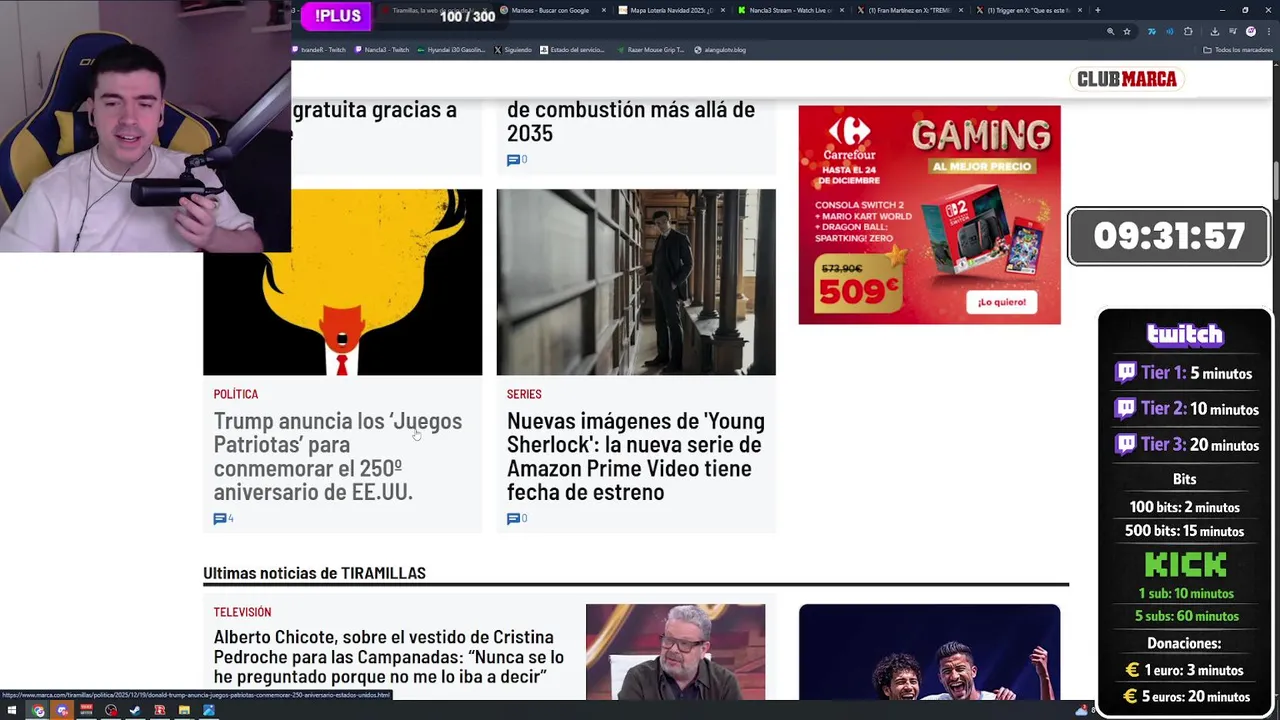The image size is (1280, 720).
Task: Open the browser downloads icon
Action: pyautogui.click(x=1214, y=31)
